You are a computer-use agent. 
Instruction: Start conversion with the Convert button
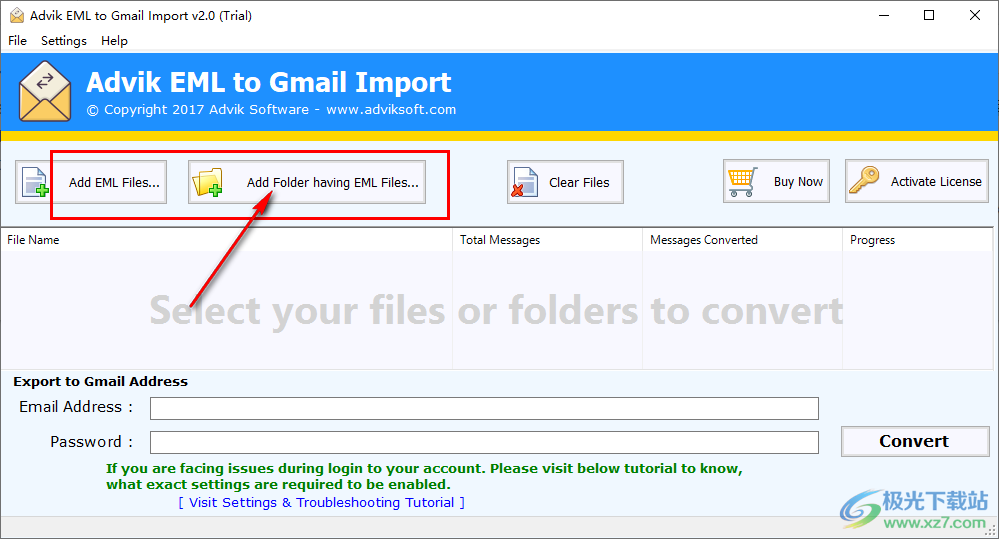coord(915,442)
